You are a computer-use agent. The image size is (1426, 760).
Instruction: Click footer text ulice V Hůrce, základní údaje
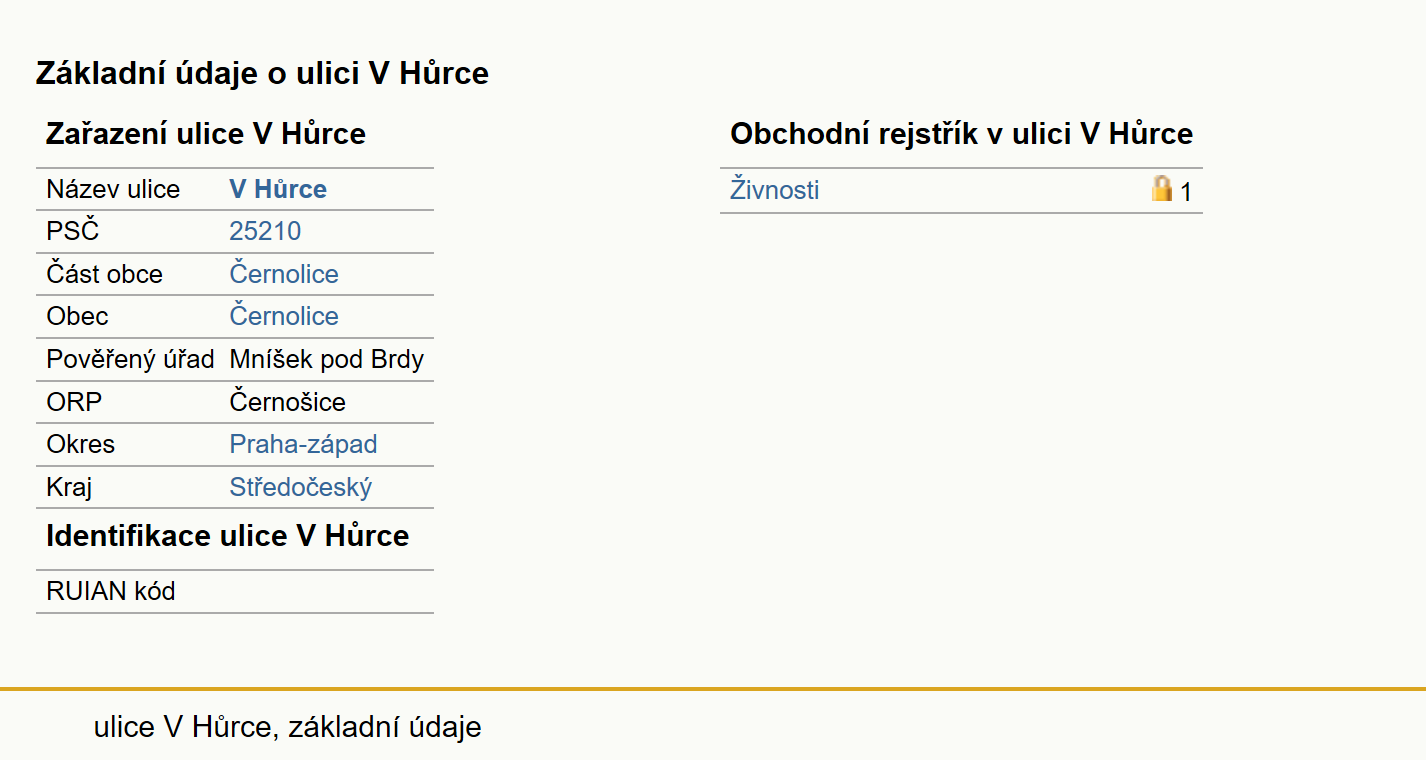[x=288, y=727]
